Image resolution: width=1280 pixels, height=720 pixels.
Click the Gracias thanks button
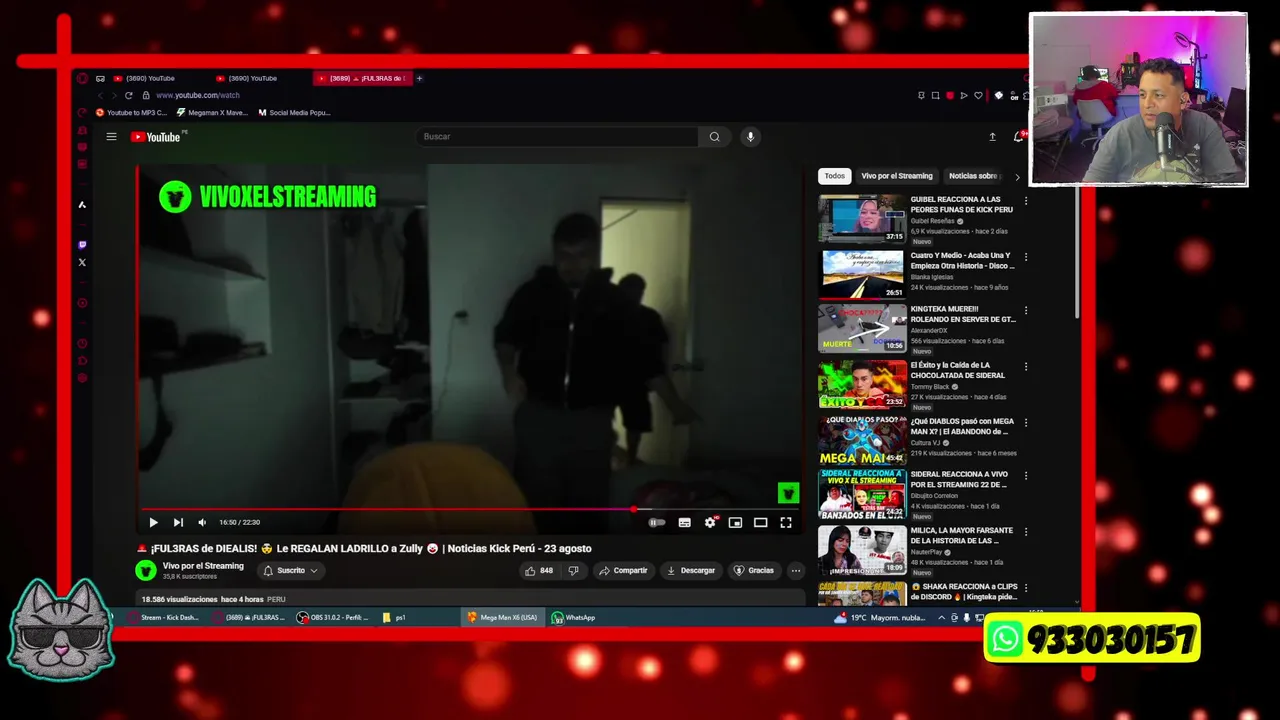pos(754,570)
